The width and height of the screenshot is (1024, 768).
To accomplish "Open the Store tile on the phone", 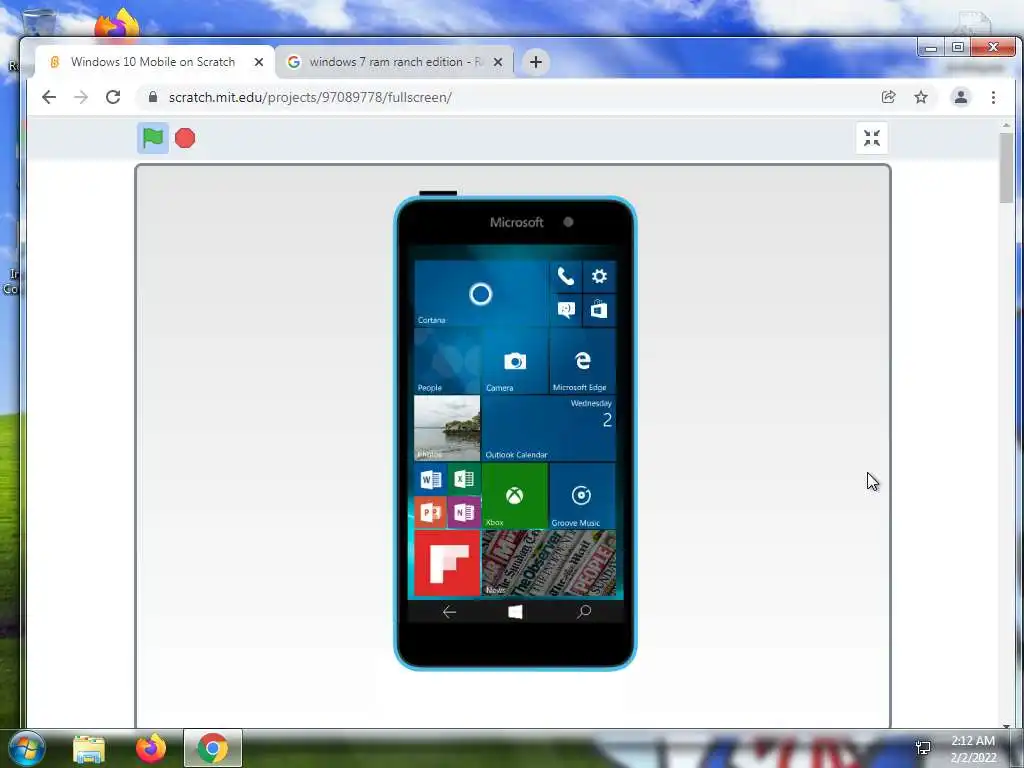I will (x=599, y=310).
